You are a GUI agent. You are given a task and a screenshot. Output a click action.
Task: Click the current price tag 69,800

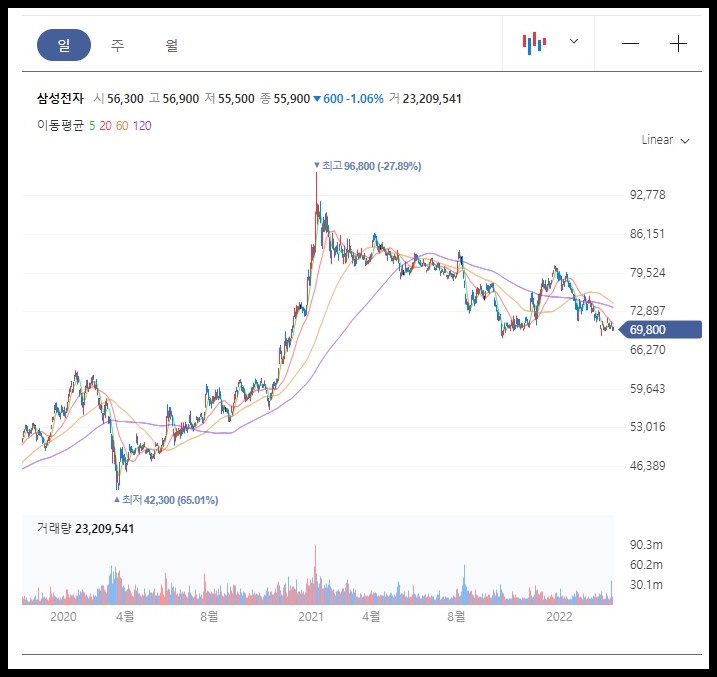click(x=660, y=330)
